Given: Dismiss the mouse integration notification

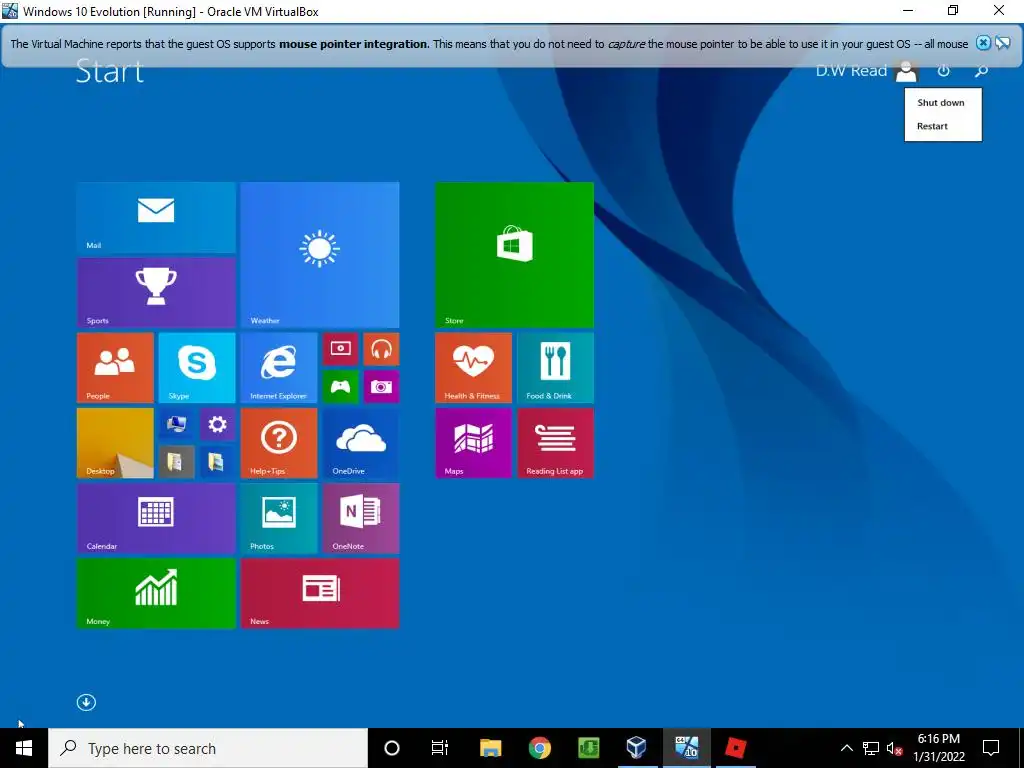Looking at the screenshot, I should point(983,43).
